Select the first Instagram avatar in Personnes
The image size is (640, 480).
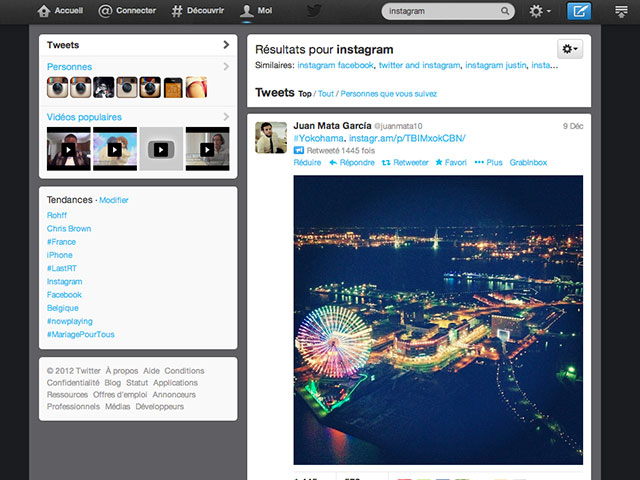[57, 87]
